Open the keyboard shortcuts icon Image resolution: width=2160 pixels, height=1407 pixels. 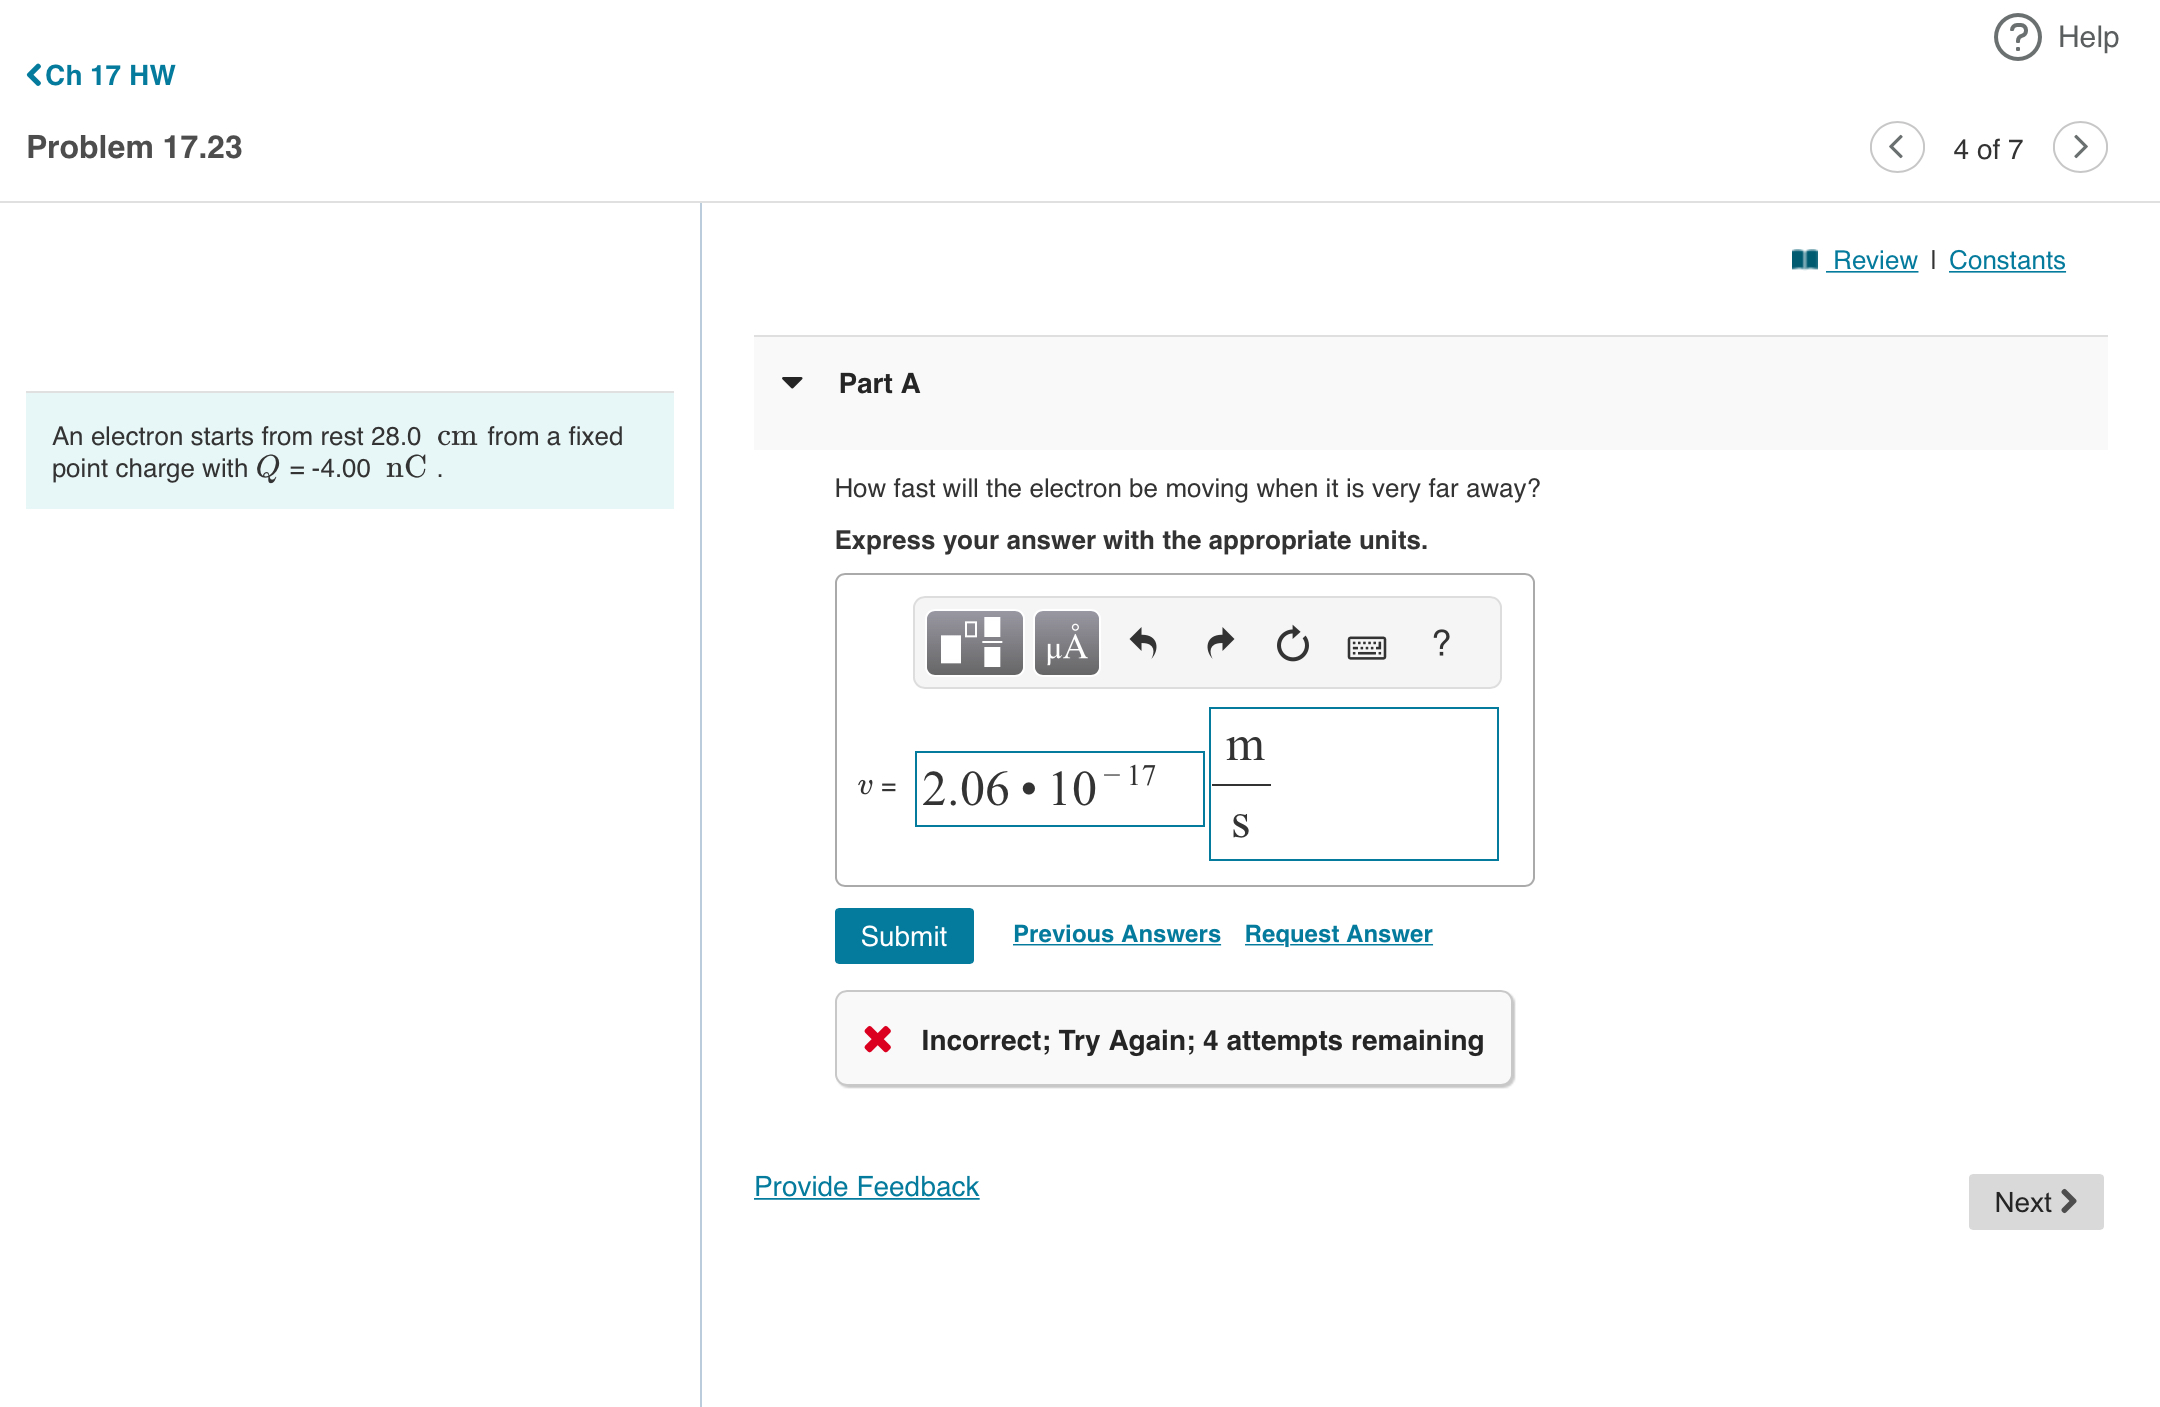click(x=1366, y=647)
